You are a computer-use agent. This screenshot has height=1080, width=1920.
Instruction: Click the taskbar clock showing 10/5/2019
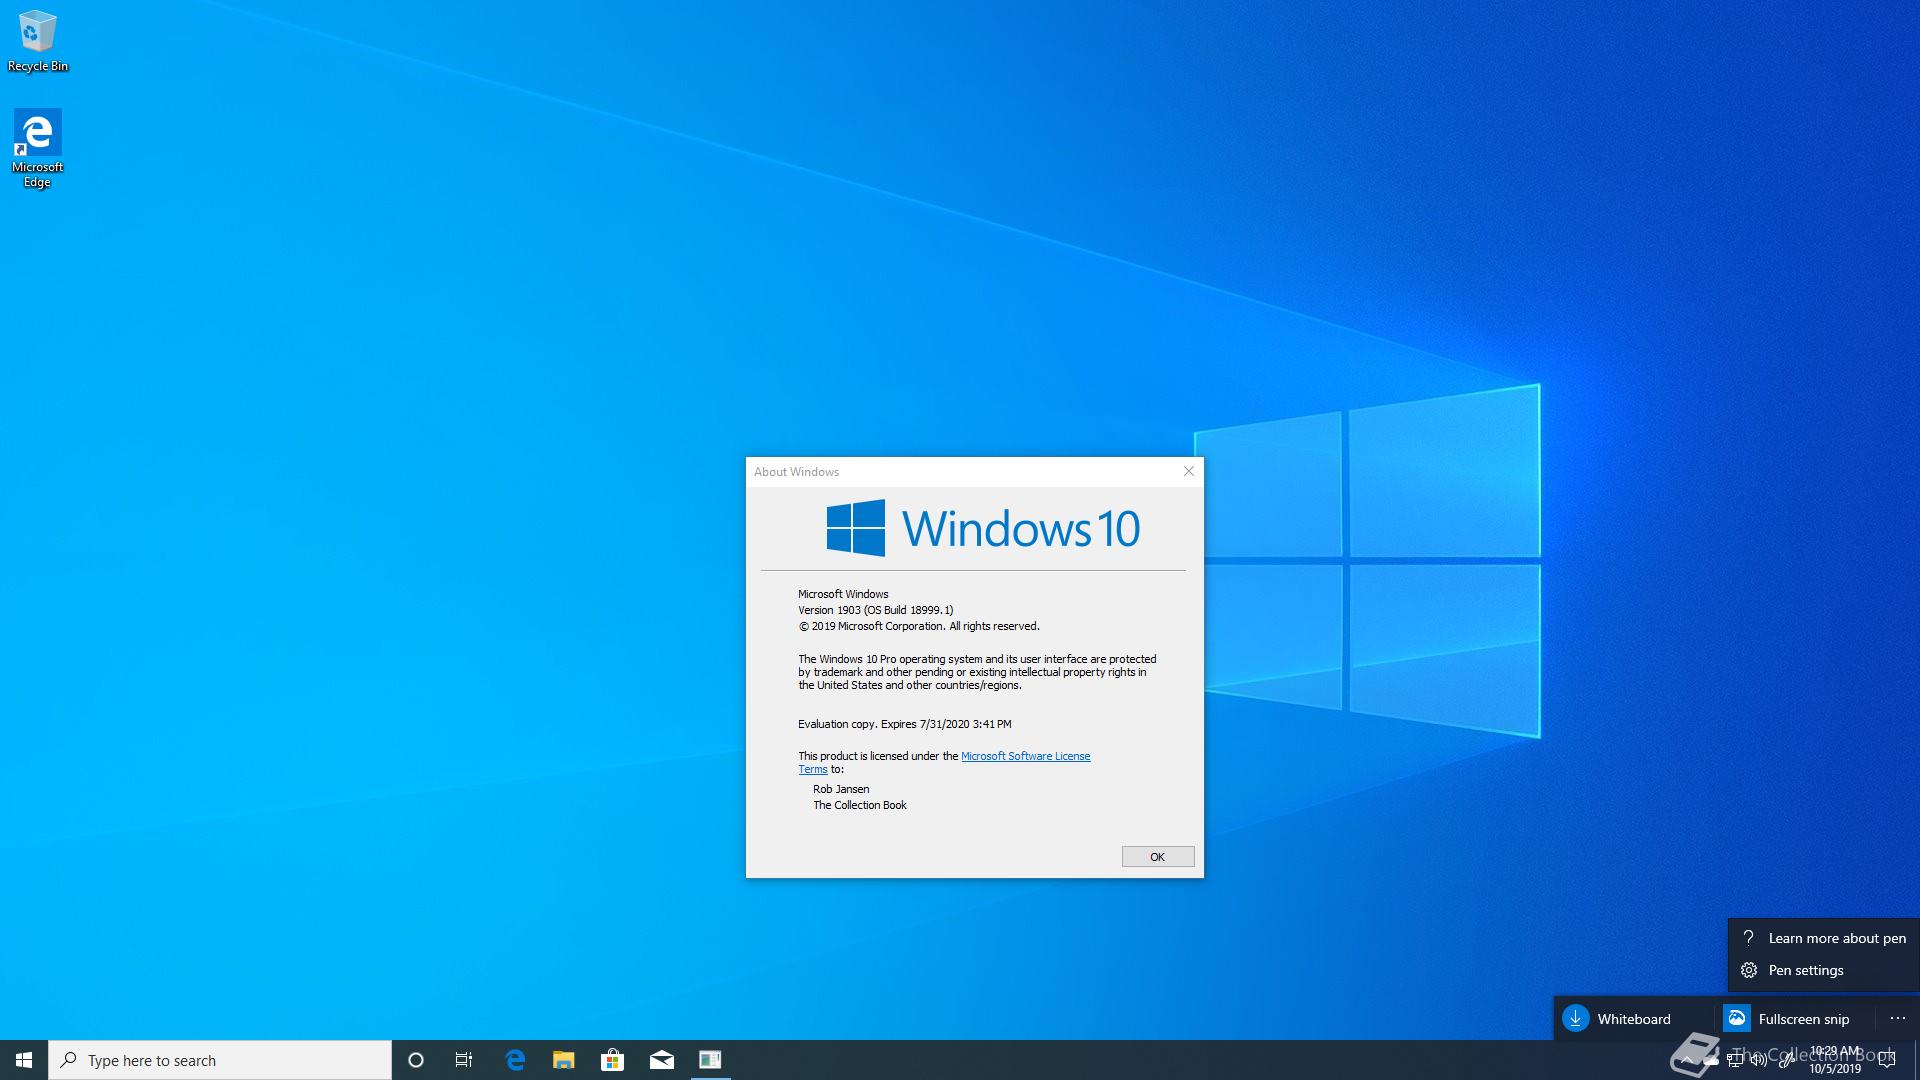[x=1835, y=1060]
